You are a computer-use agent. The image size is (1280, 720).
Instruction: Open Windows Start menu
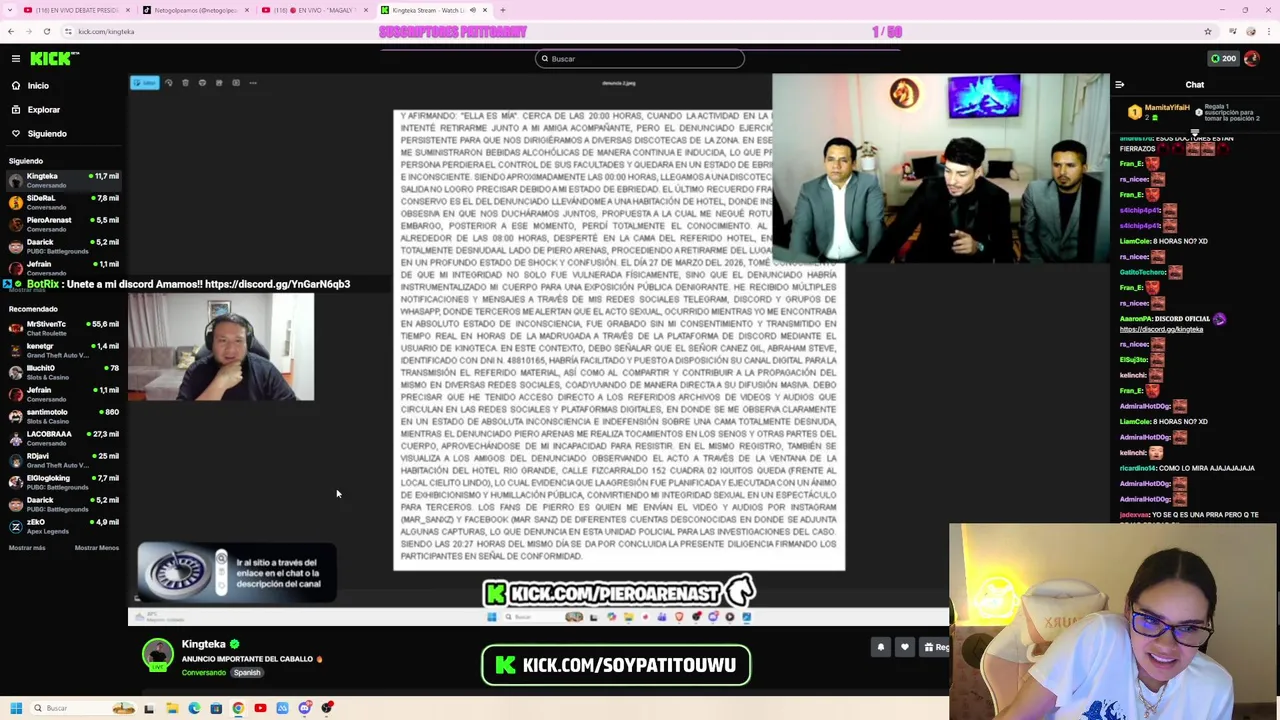tap(16, 709)
